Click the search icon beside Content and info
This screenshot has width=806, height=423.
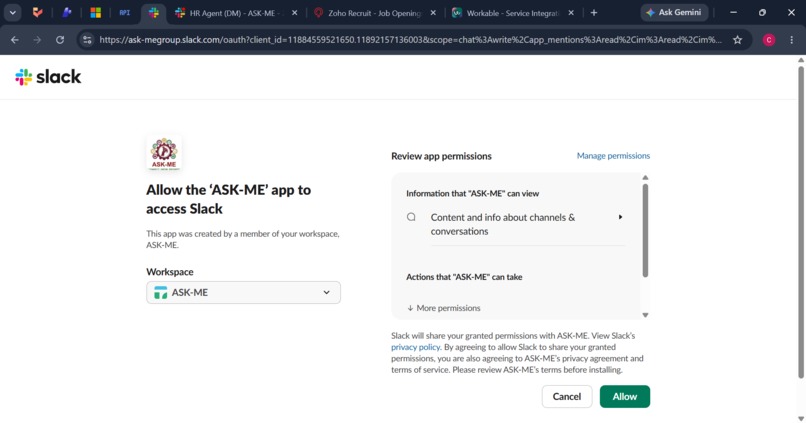pos(411,217)
